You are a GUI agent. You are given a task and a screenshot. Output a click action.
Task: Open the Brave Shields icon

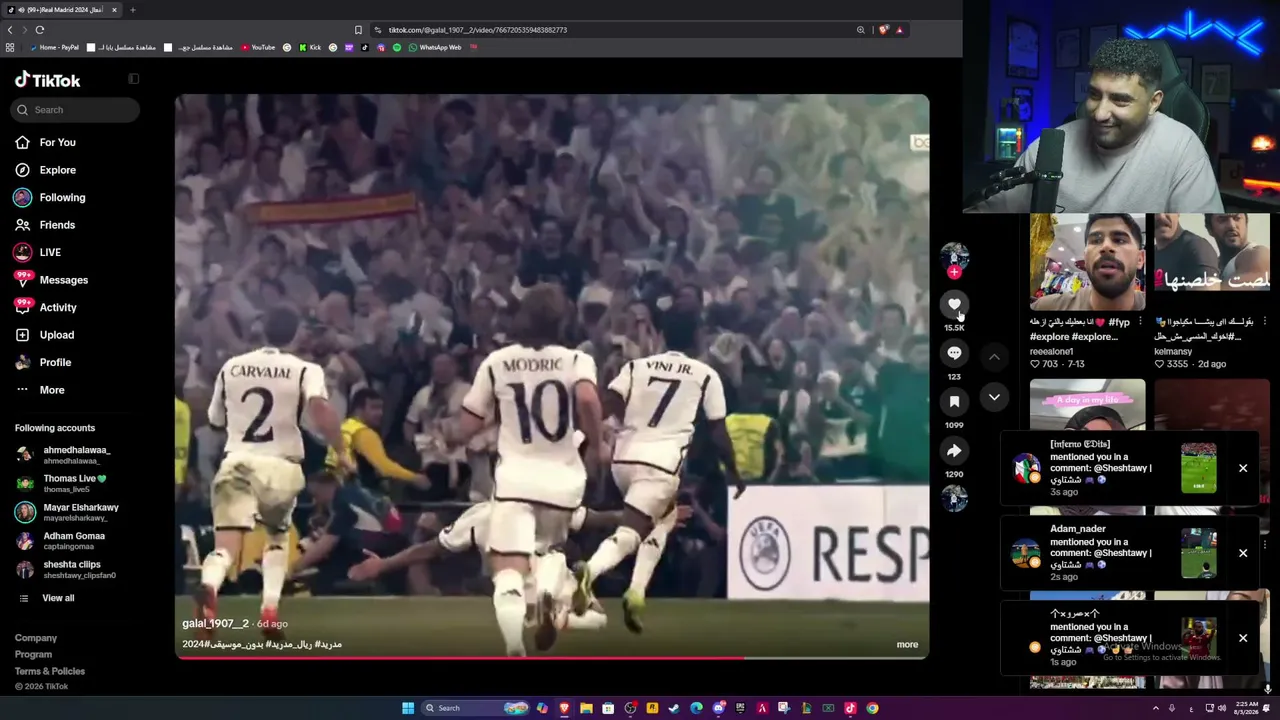click(x=883, y=30)
